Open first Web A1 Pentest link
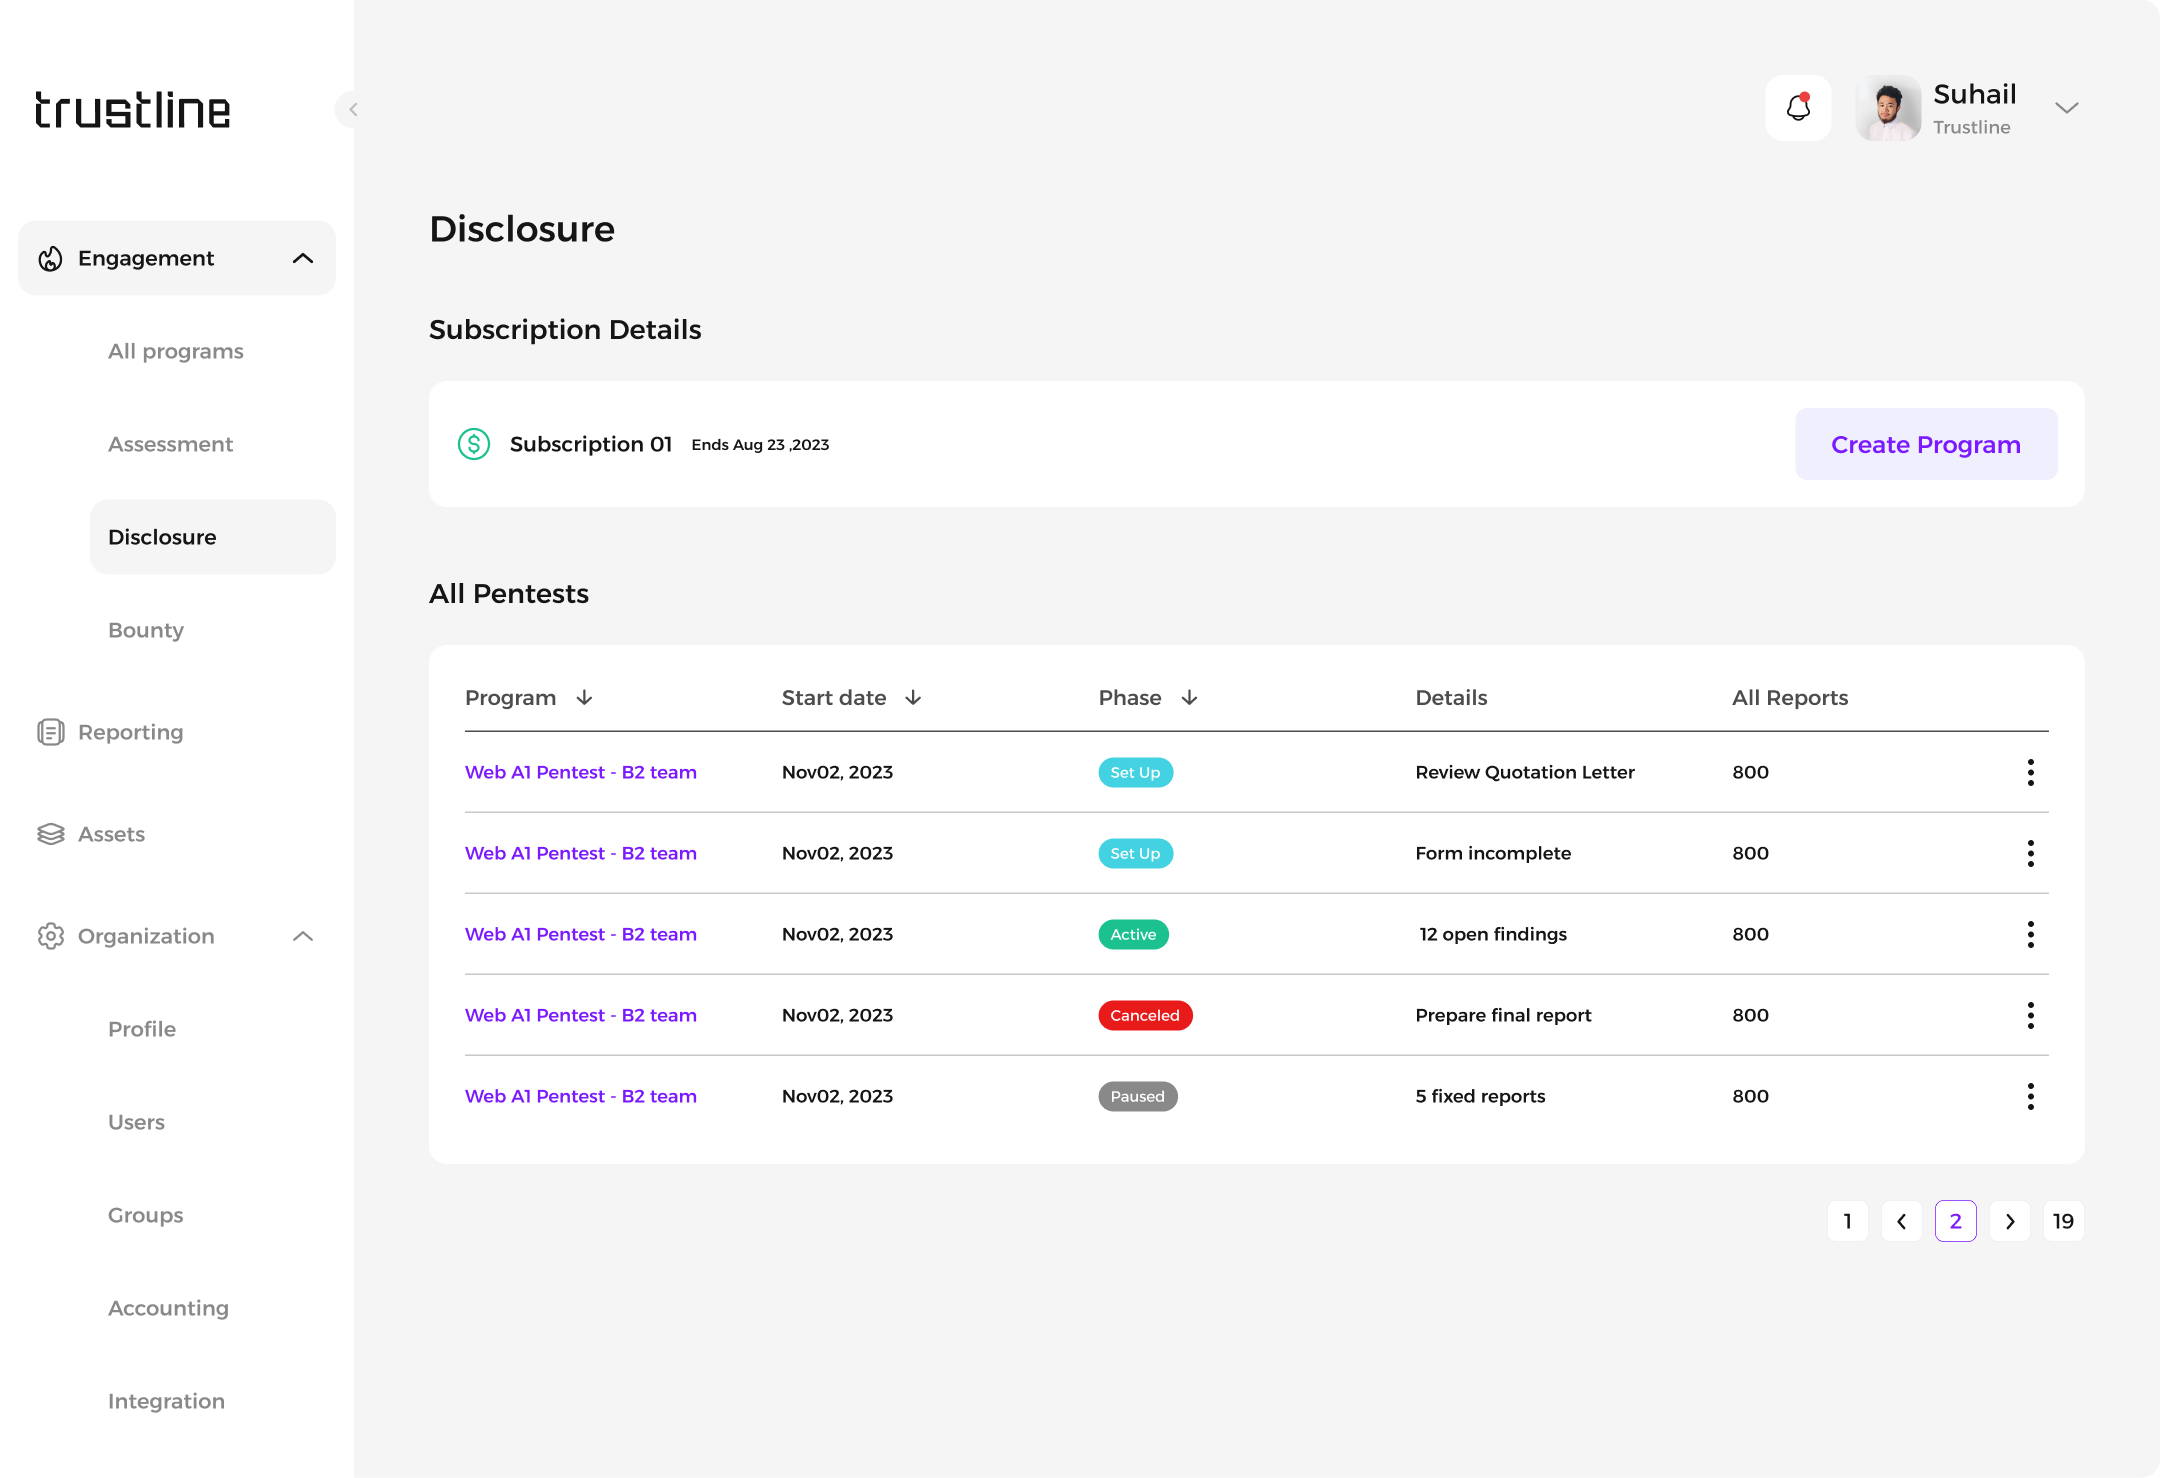2160x1478 pixels. pos(581,772)
